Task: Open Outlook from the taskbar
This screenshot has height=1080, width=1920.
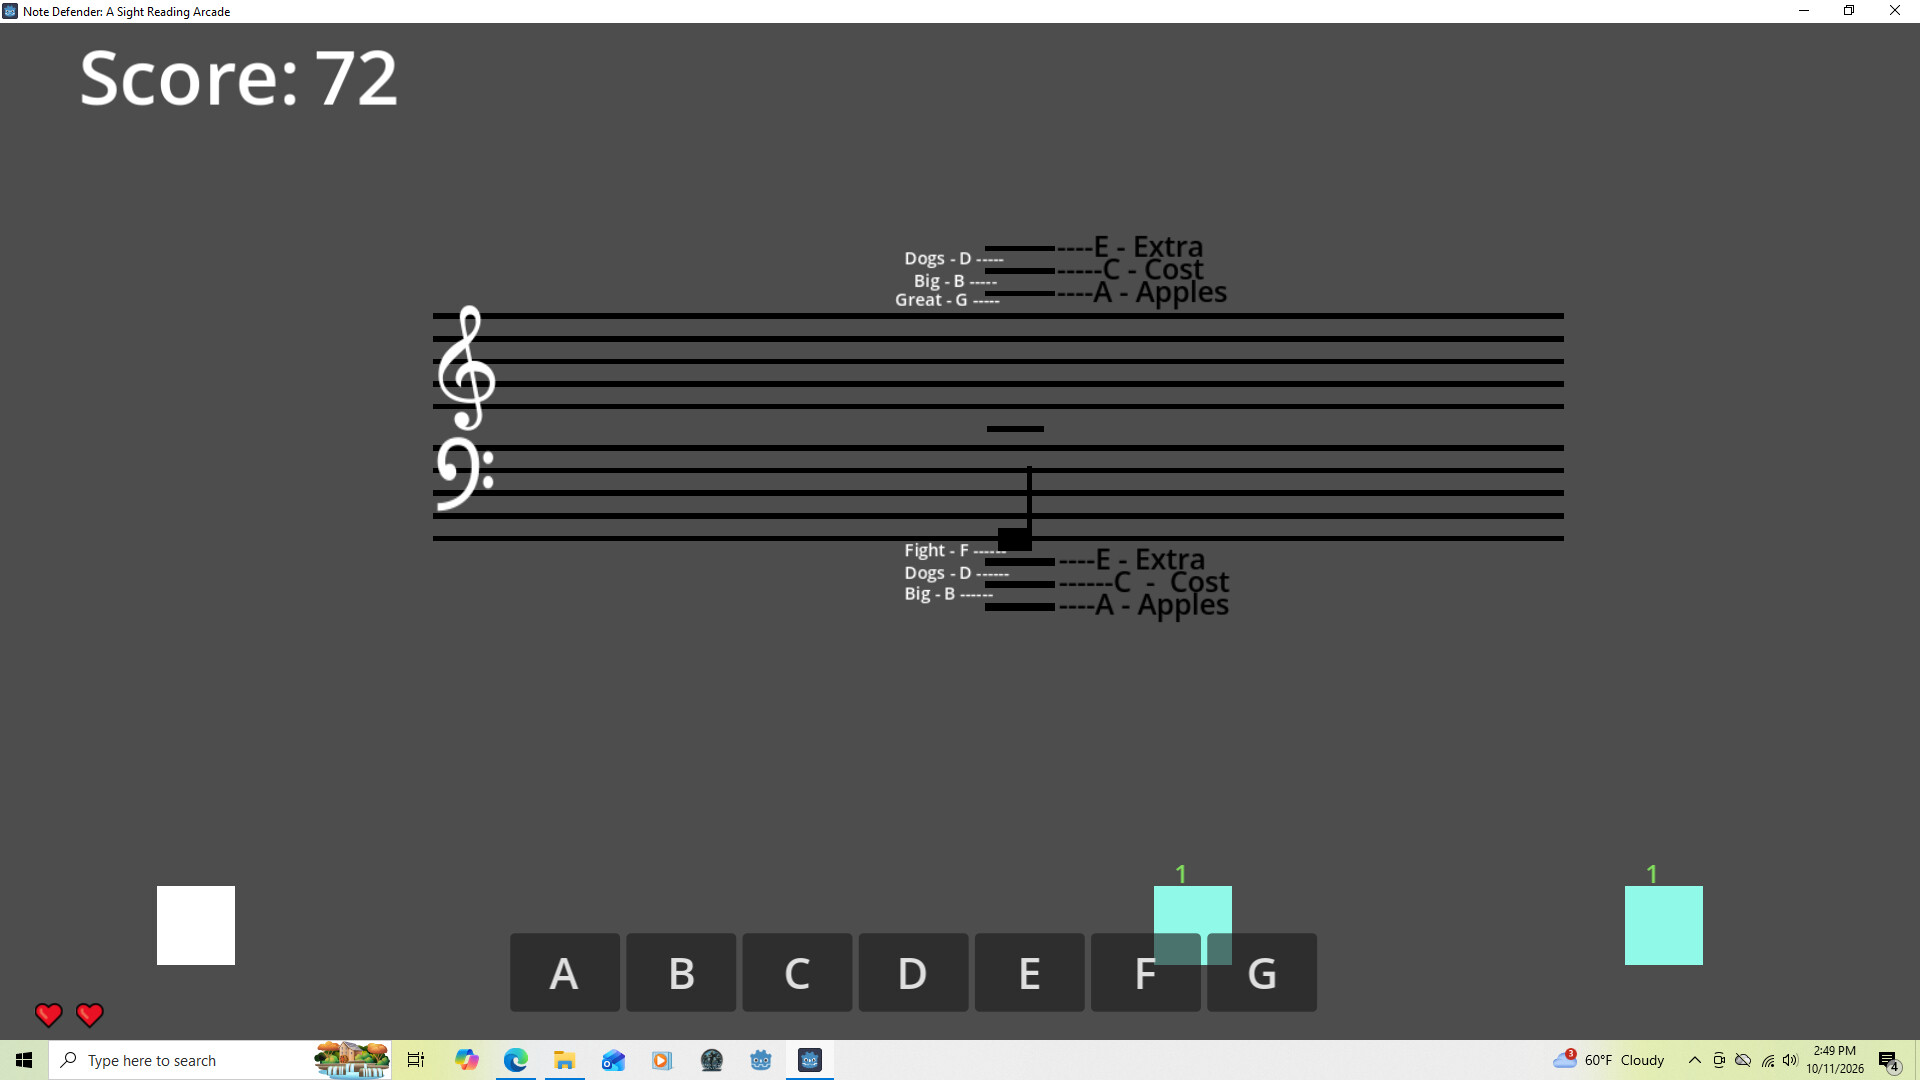Action: coord(613,1060)
